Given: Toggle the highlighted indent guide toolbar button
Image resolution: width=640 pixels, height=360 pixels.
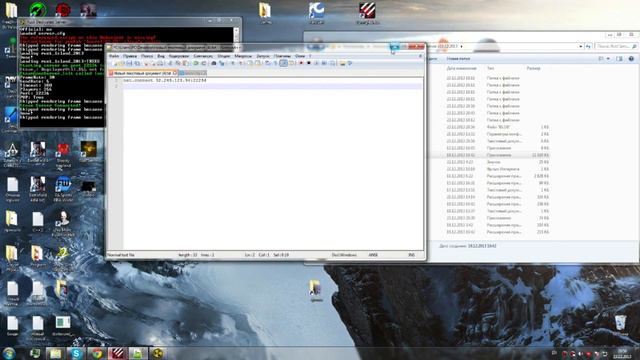Looking at the screenshot, I should (x=284, y=63).
